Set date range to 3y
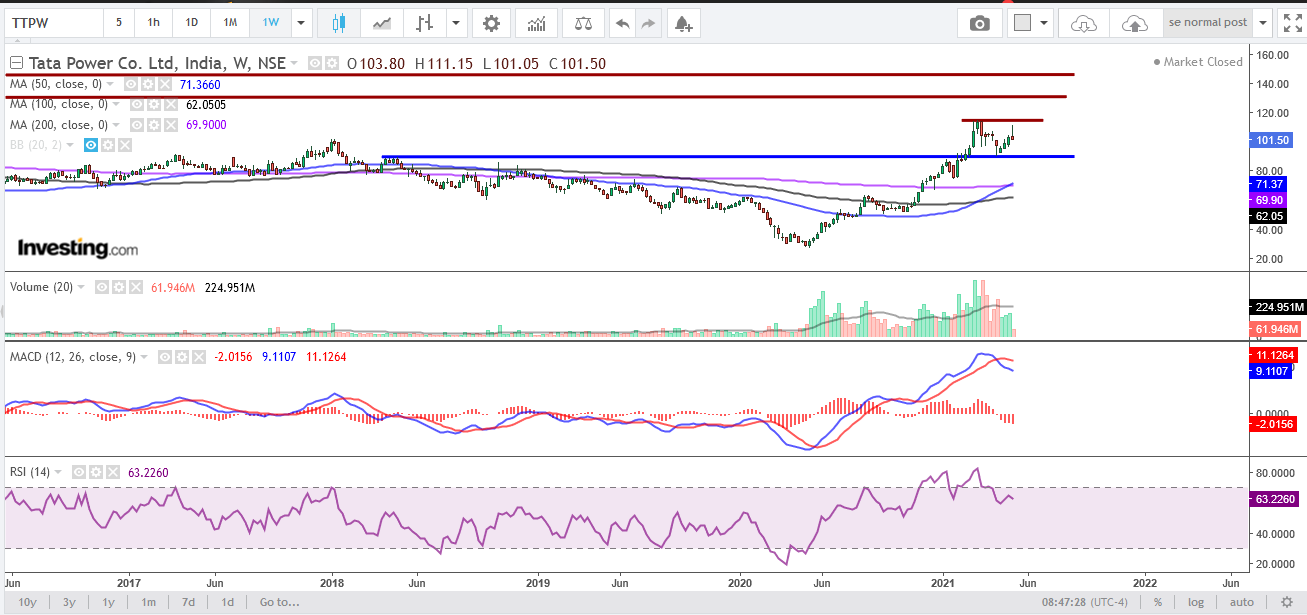1307x615 pixels. tap(69, 602)
